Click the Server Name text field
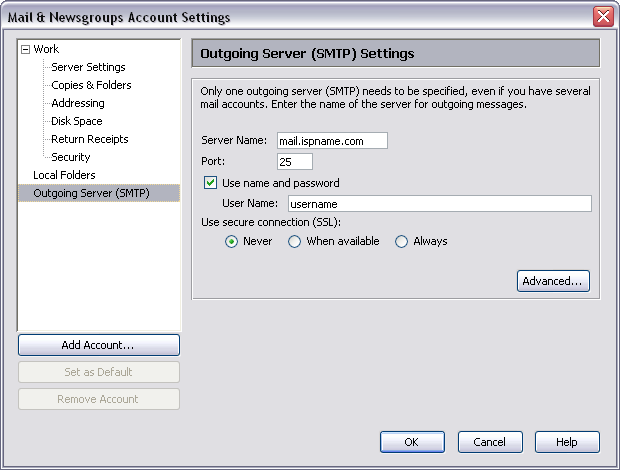 (x=332, y=141)
